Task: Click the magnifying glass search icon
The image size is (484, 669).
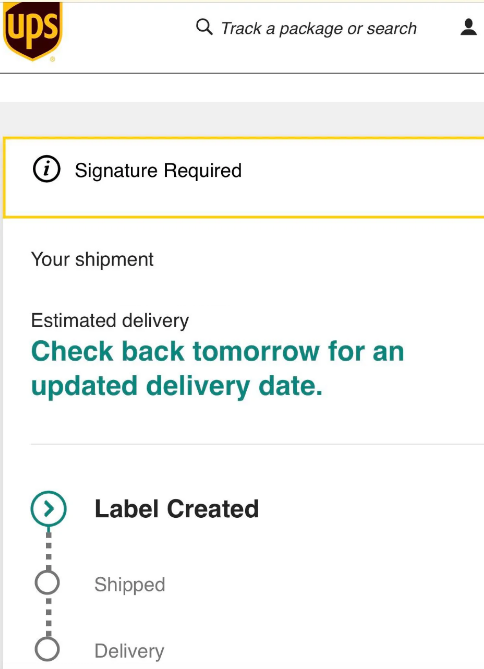Action: point(204,27)
